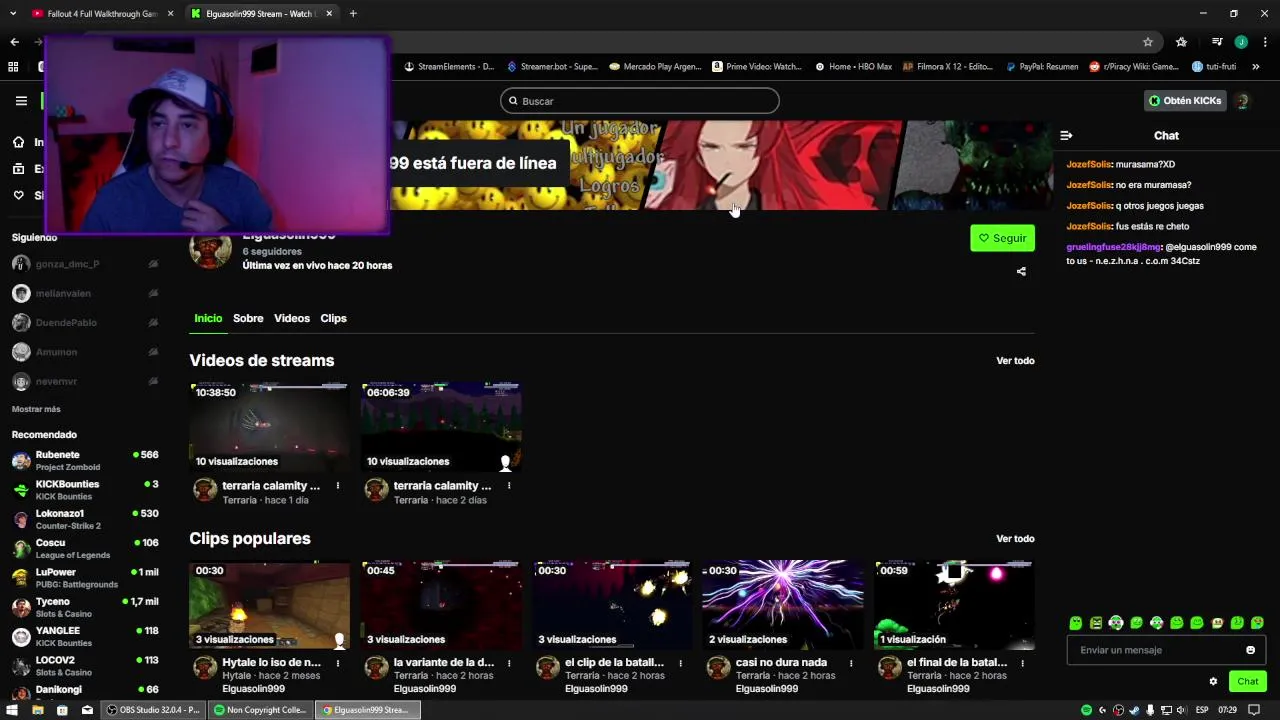The width and height of the screenshot is (1280, 720).
Task: Open chat settings gear icon
Action: [1213, 681]
